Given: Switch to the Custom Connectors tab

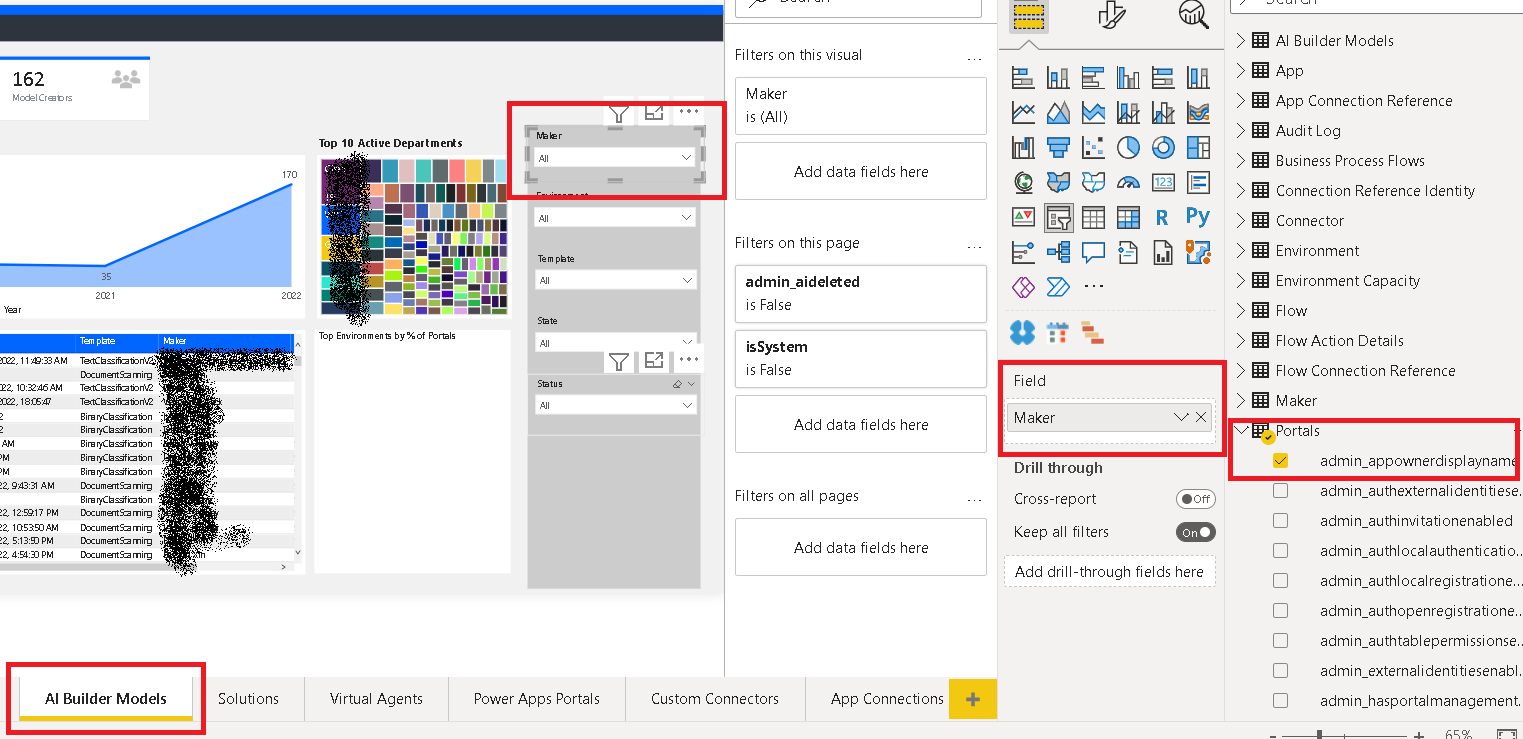Looking at the screenshot, I should pos(715,698).
